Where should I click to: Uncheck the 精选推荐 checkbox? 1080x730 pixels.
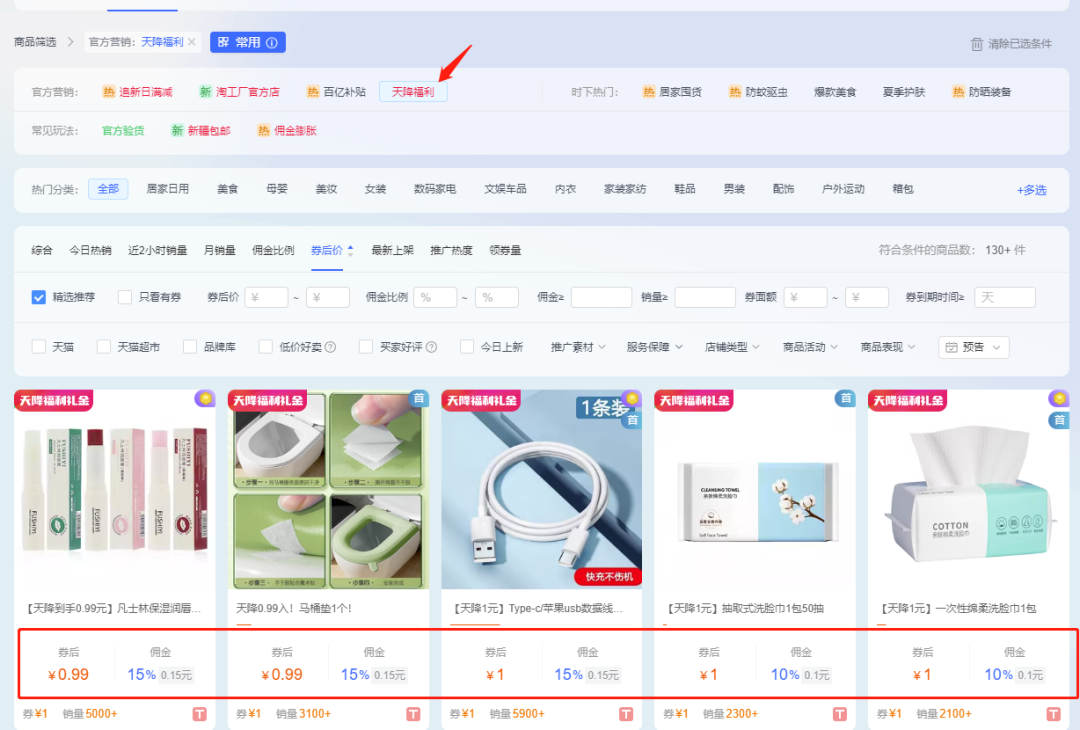click(39, 297)
